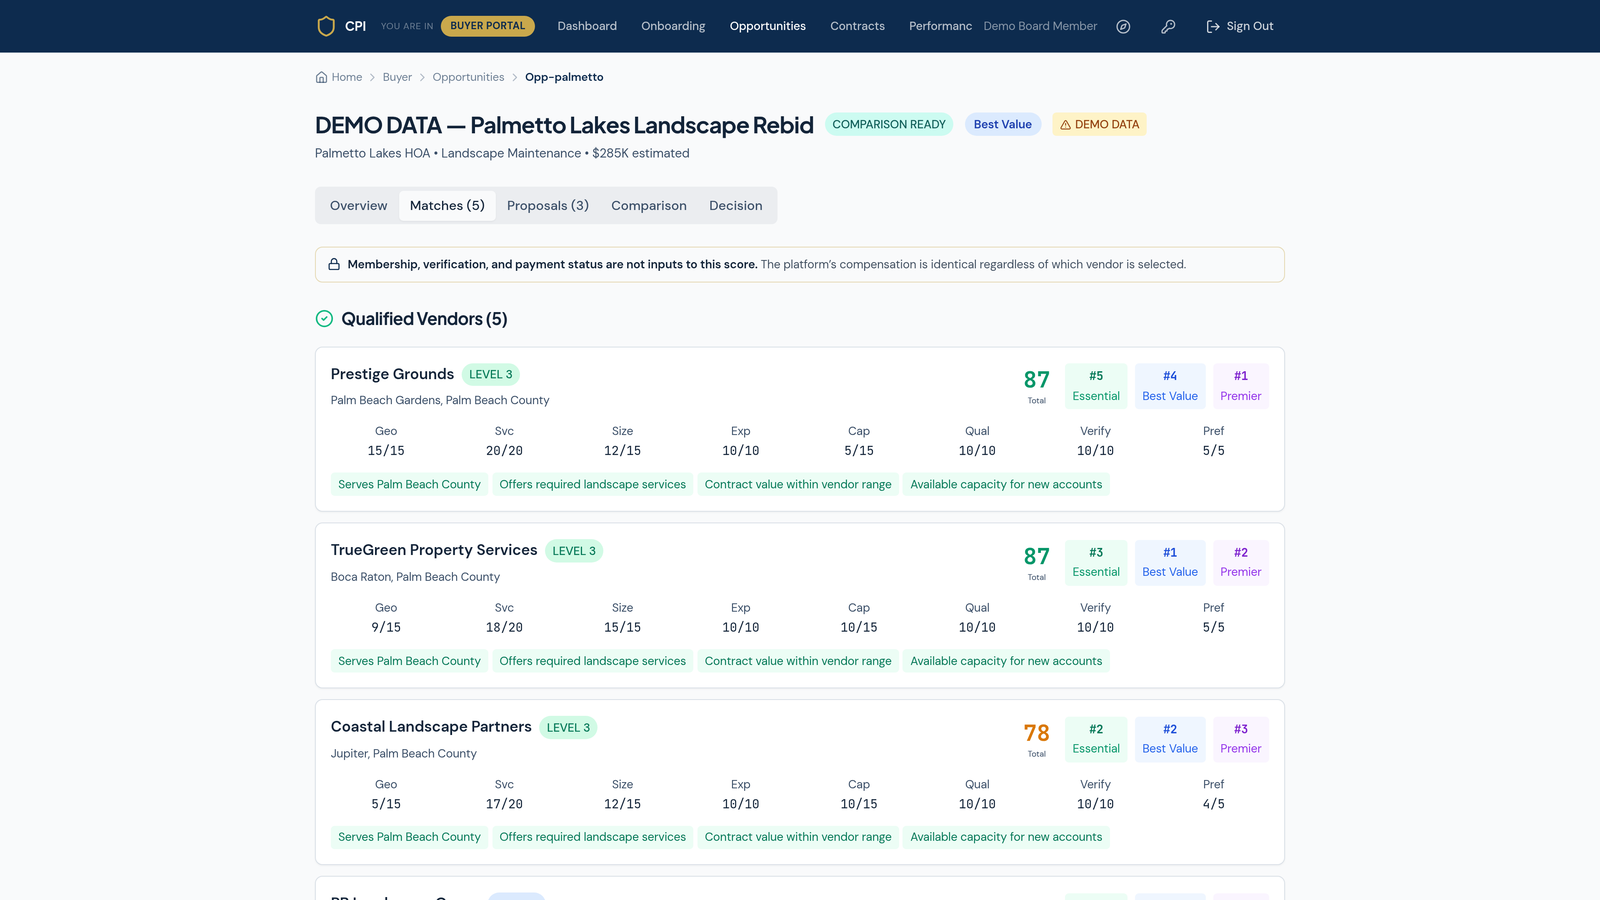Click the Buyer breadcrumb link

click(397, 77)
